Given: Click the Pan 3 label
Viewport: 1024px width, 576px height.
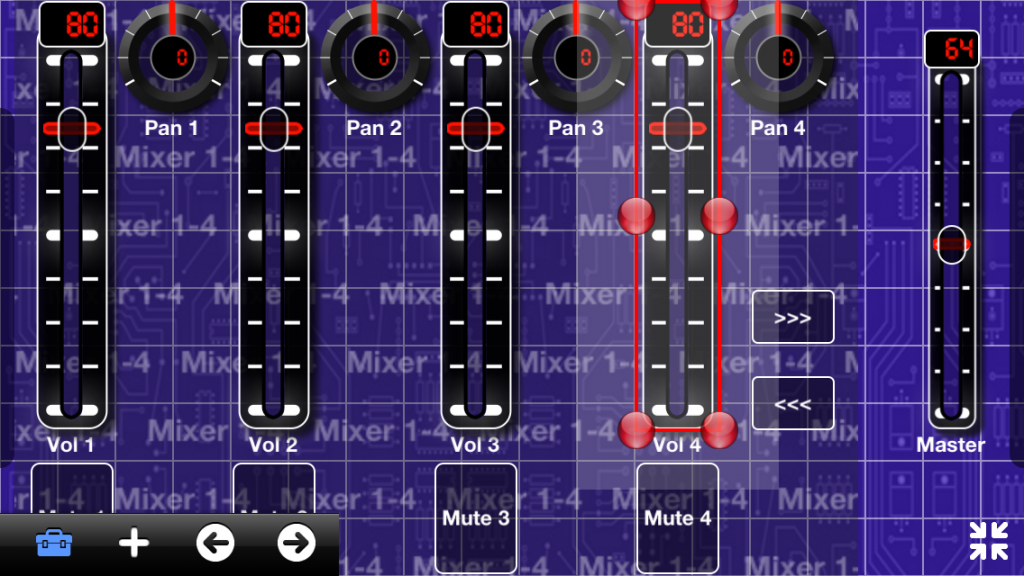Looking at the screenshot, I should pyautogui.click(x=575, y=128).
